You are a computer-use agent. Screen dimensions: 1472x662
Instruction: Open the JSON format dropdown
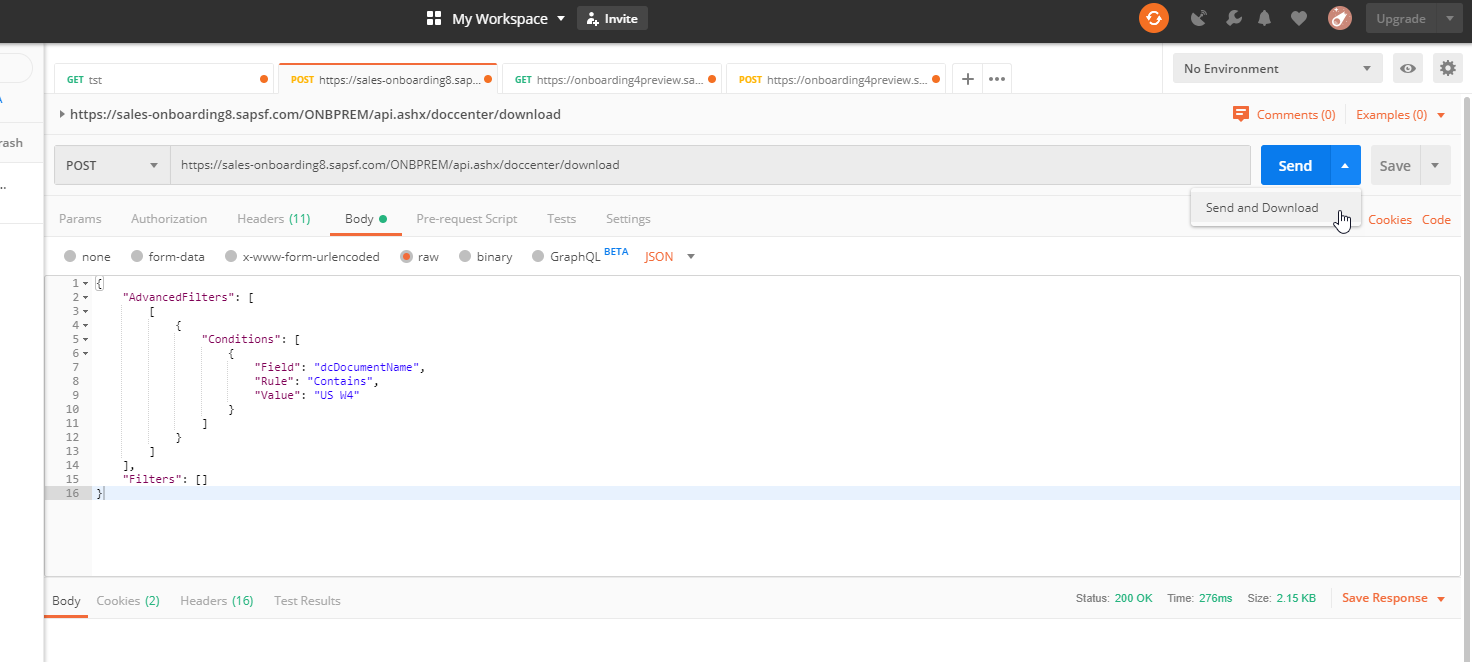[669, 257]
